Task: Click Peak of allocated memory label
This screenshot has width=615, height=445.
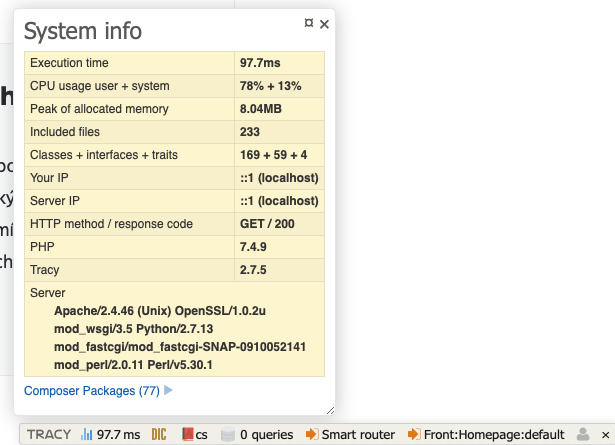Action: 99,109
